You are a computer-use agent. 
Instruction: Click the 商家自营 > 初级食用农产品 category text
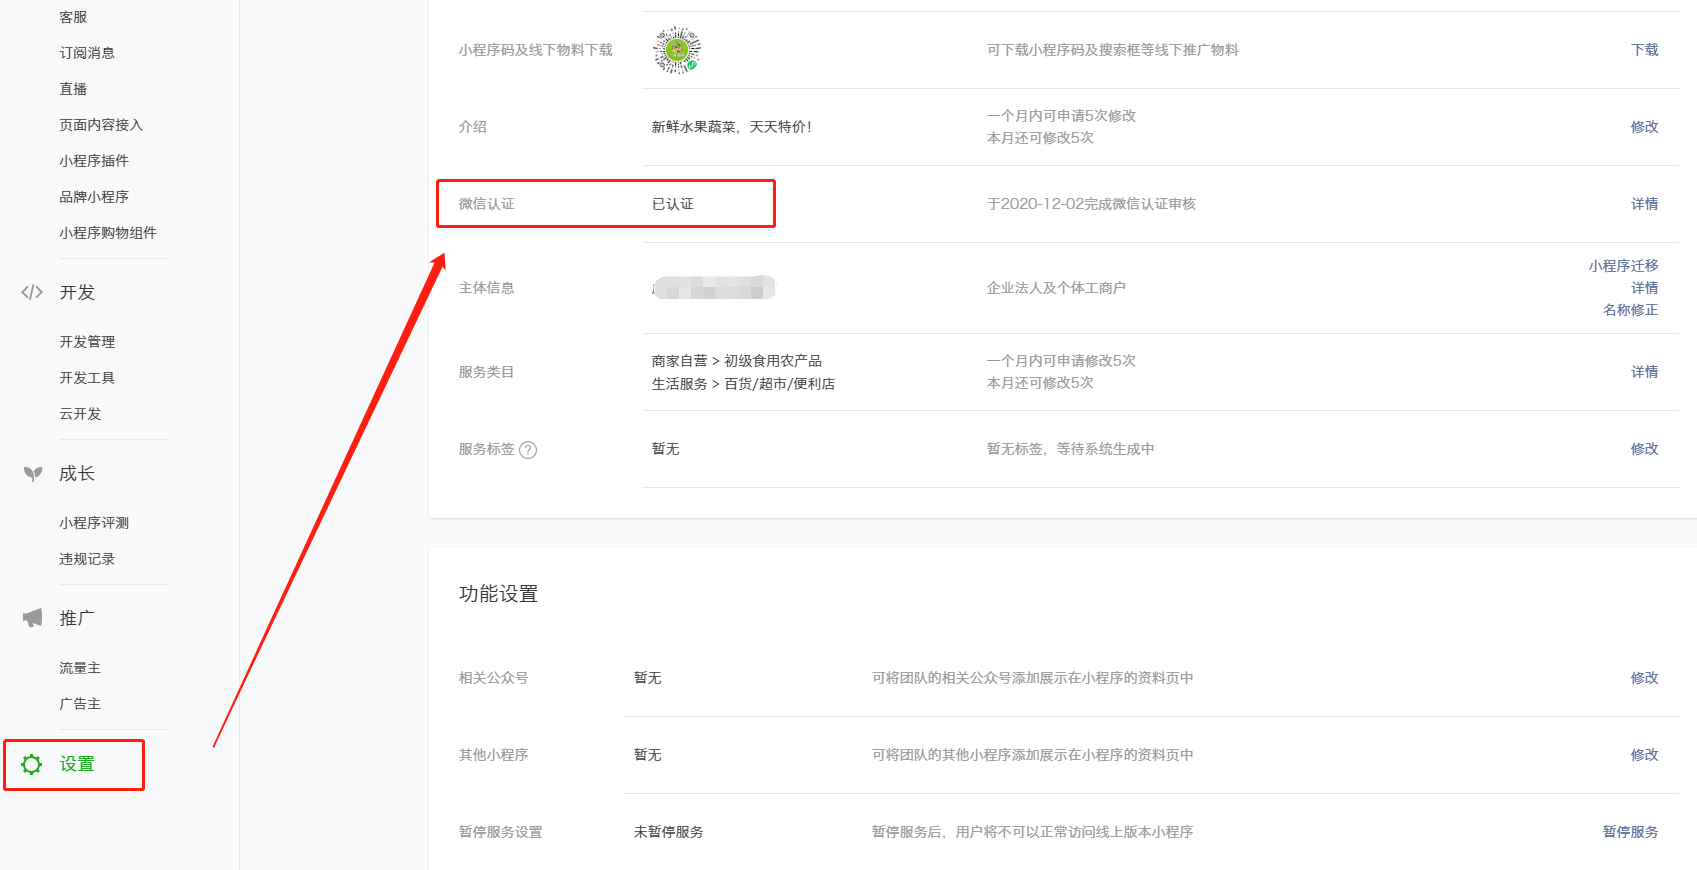[x=737, y=361]
